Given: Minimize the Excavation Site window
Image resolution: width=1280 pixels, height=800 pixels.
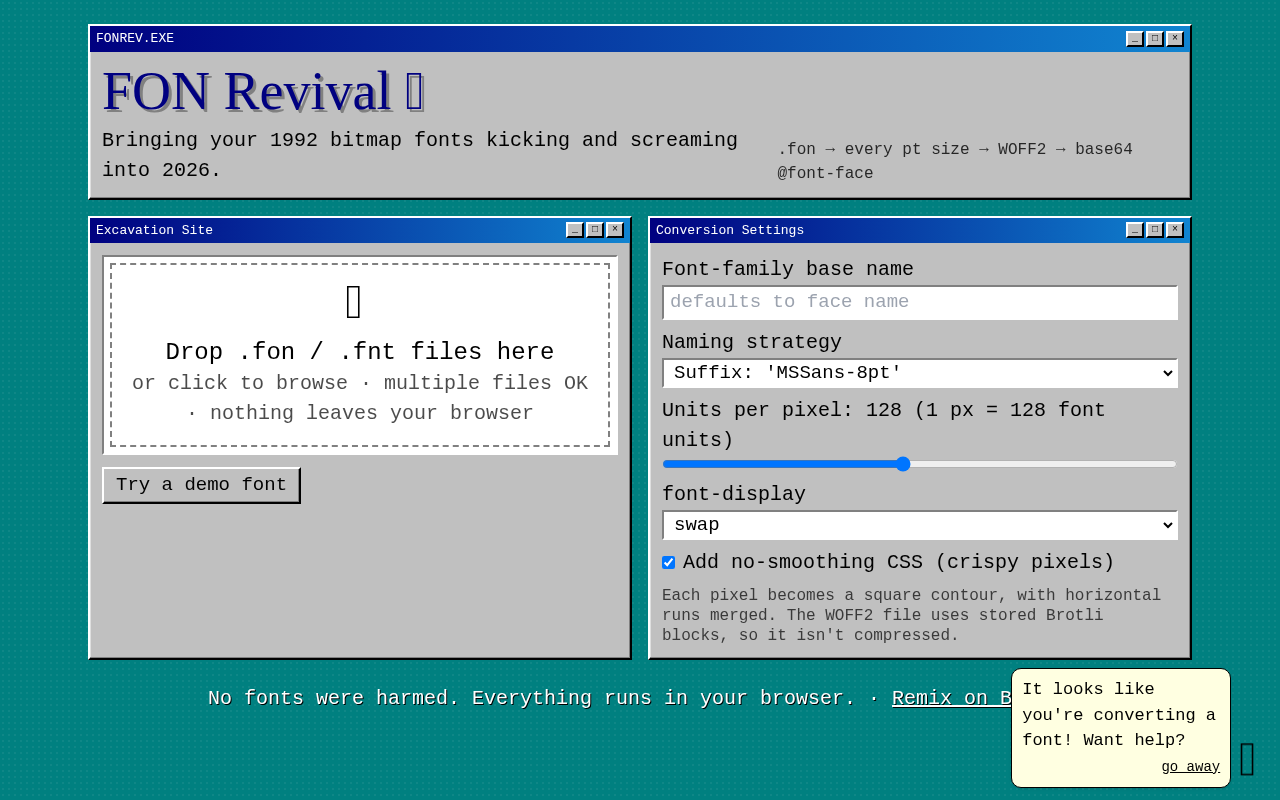Looking at the screenshot, I should 574,230.
